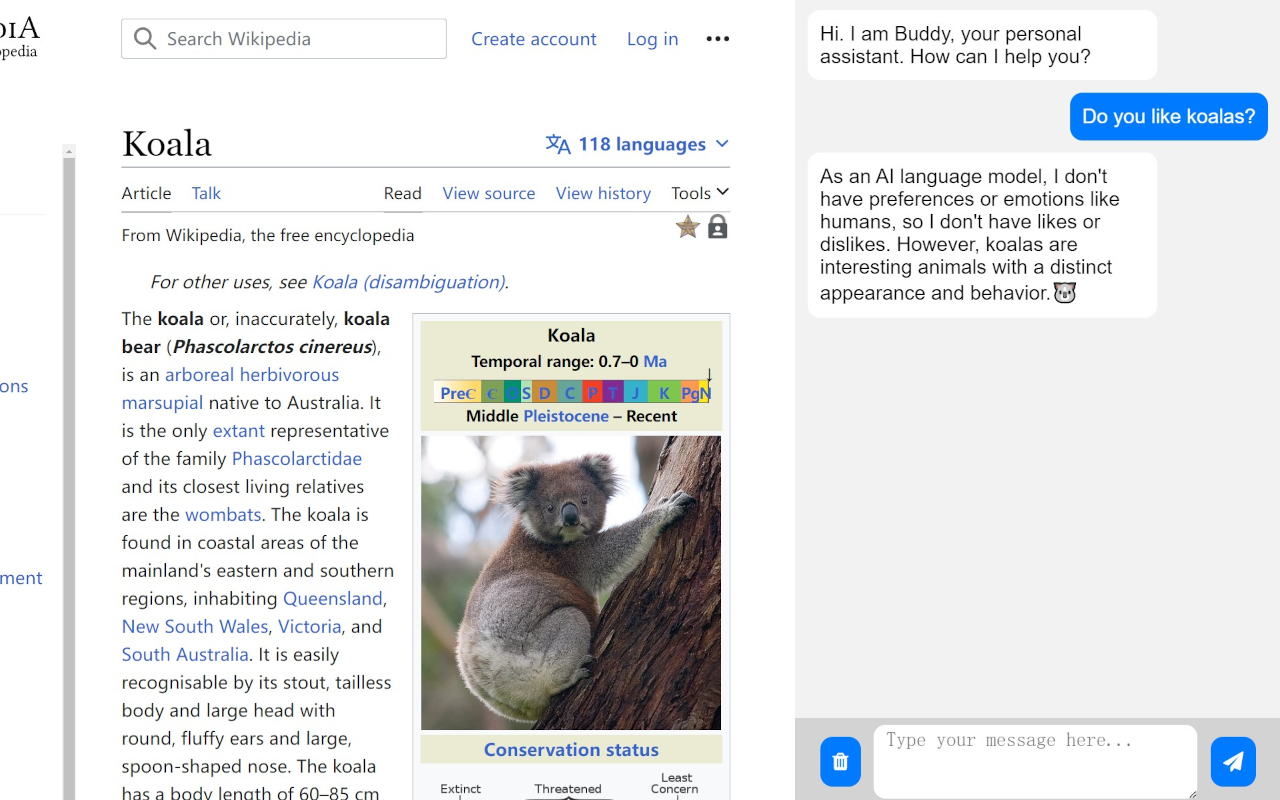This screenshot has width=1280, height=800.
Task: Select the View source tab
Action: [x=489, y=192]
